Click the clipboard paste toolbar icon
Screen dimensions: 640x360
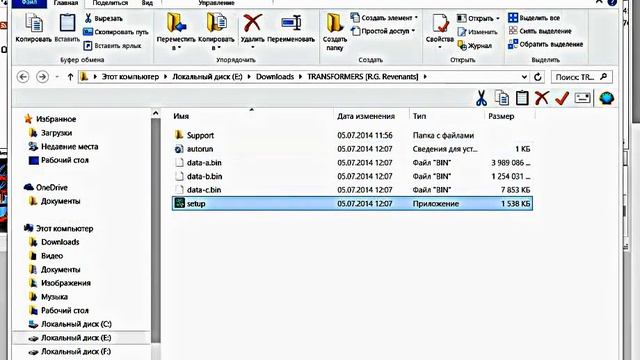point(522,98)
